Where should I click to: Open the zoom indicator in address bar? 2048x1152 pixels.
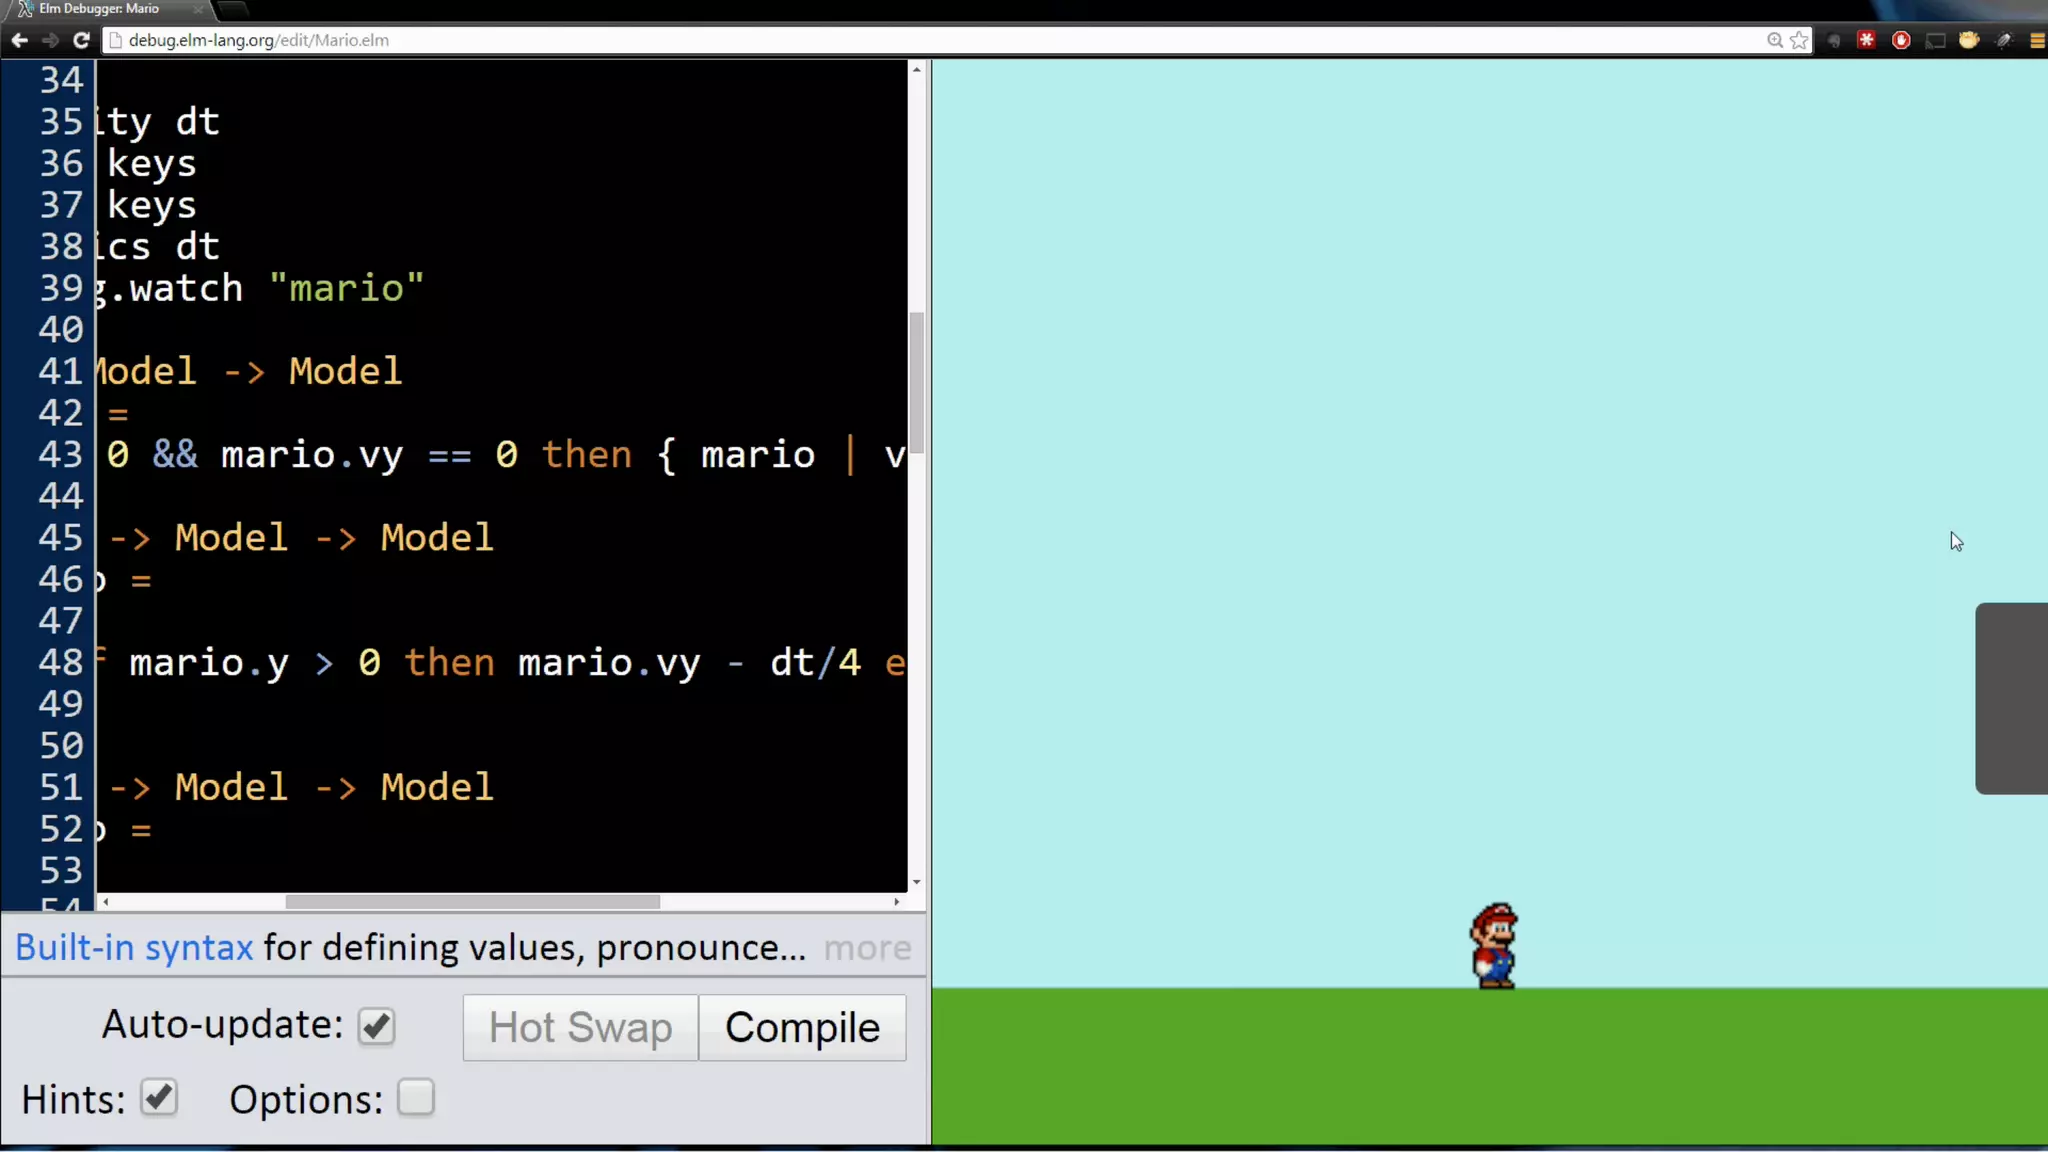pos(1774,40)
